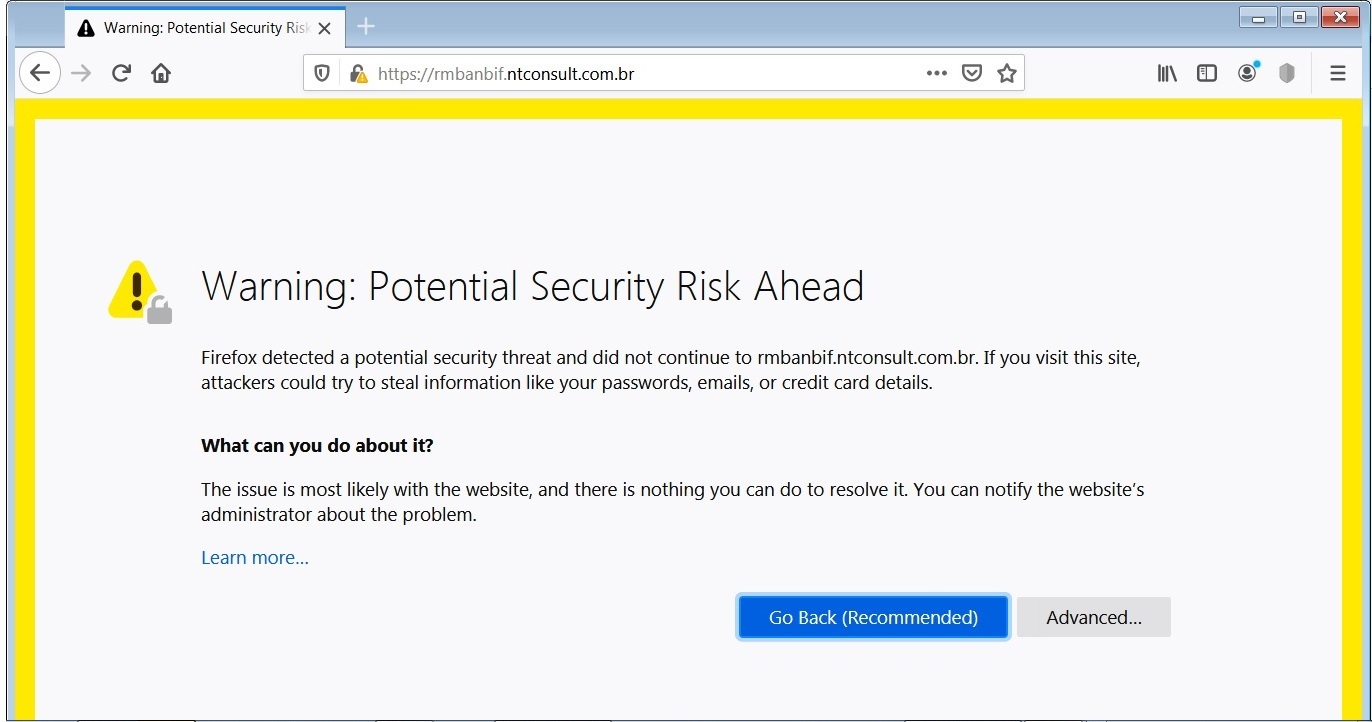Screen dimensions: 1372x722
Task: Open the Firefox hamburger application menu
Action: coord(1338,73)
